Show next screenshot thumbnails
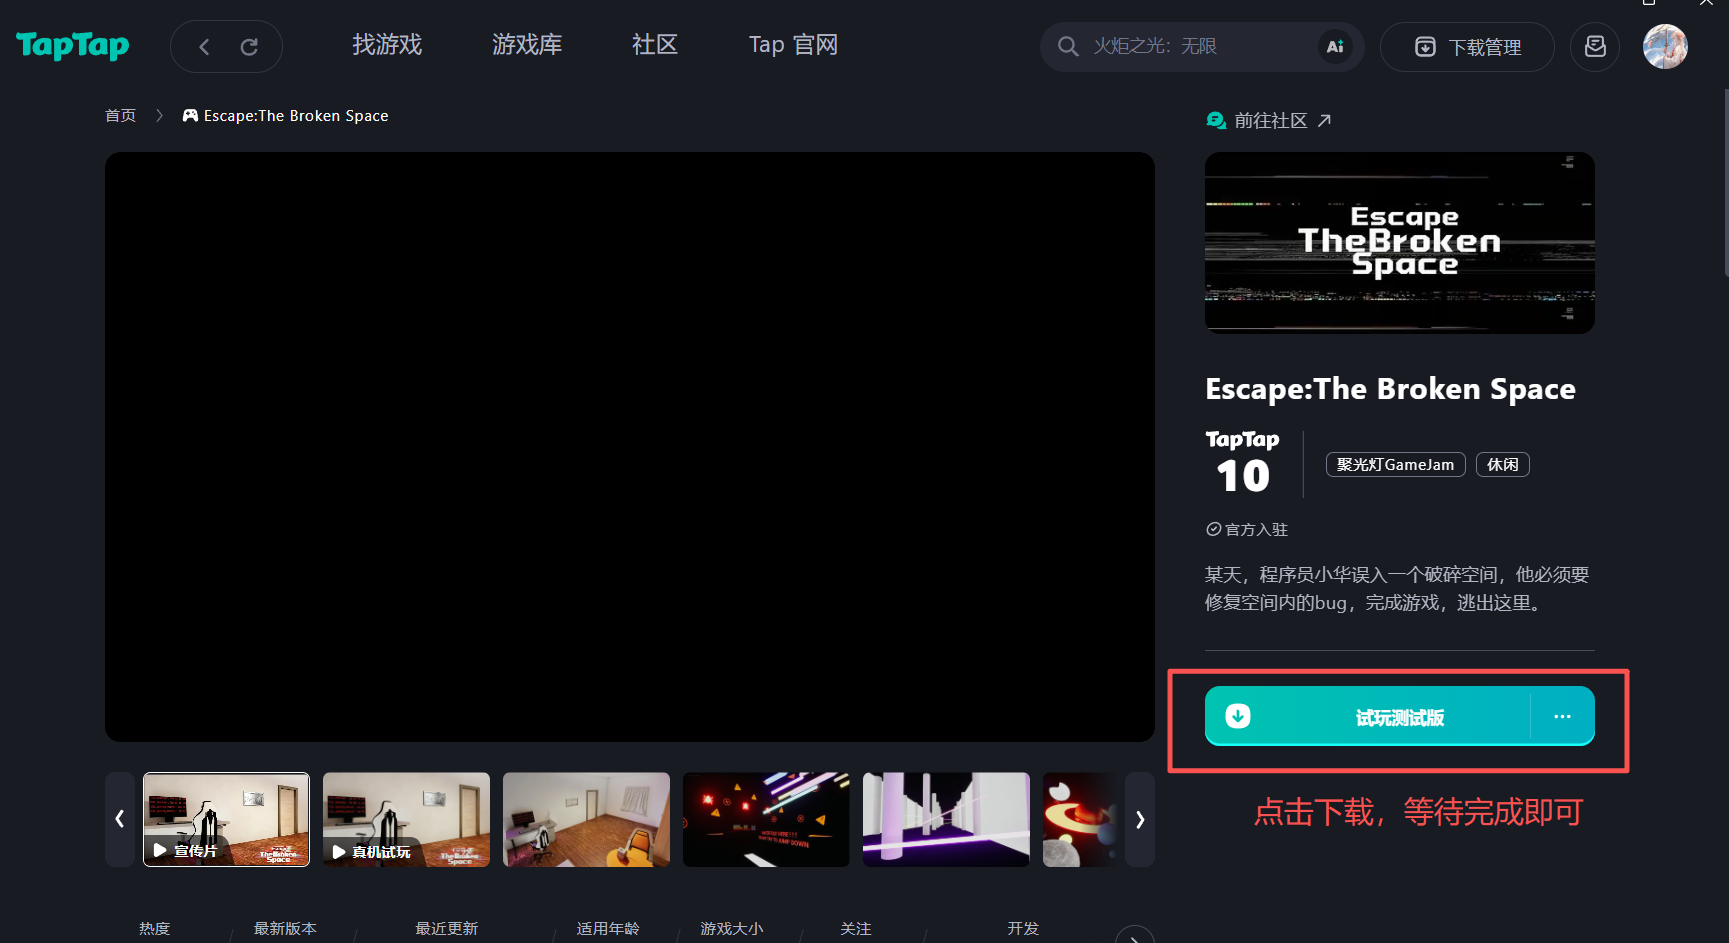1729x943 pixels. pos(1140,819)
